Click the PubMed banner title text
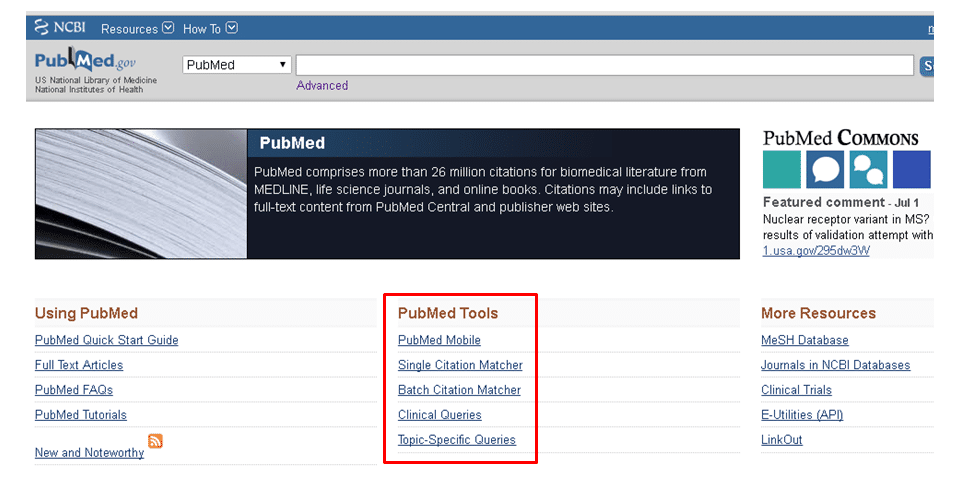The width and height of the screenshot is (960, 496). pos(292,143)
